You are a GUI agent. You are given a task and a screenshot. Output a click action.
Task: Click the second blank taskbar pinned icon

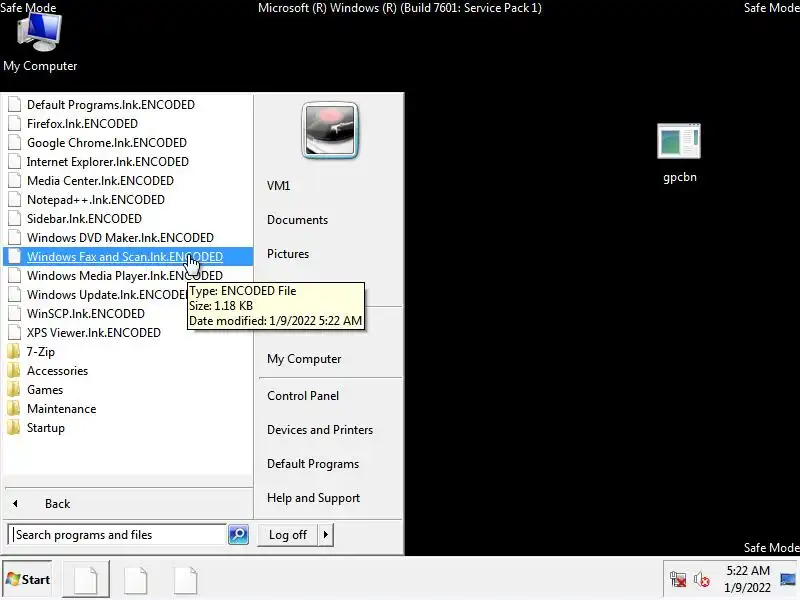pos(136,580)
